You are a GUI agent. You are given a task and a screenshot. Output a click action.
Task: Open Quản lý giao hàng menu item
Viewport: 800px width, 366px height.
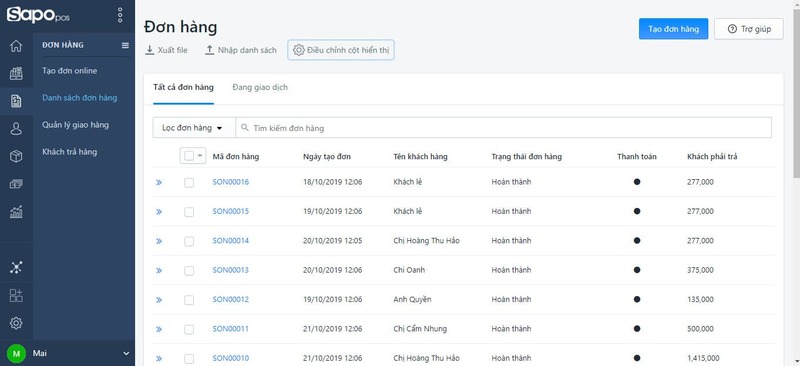(x=76, y=125)
